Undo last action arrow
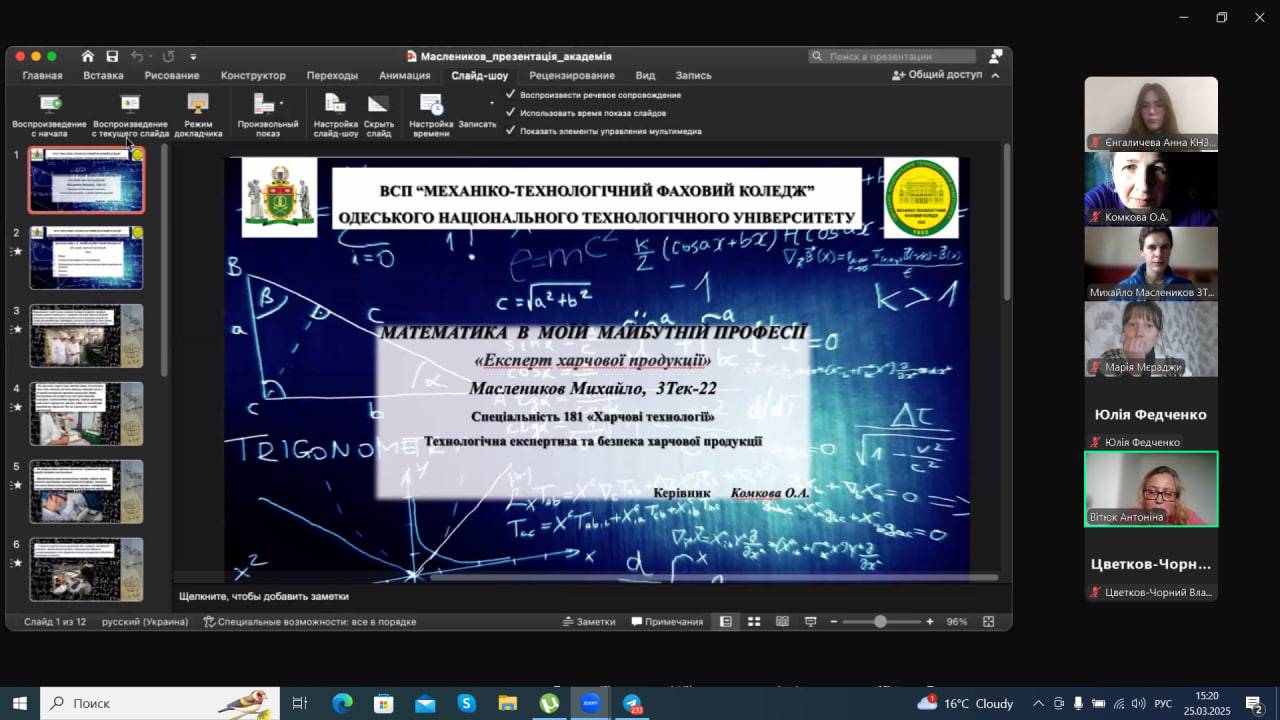Viewport: 1280px width, 720px height. (x=137, y=56)
